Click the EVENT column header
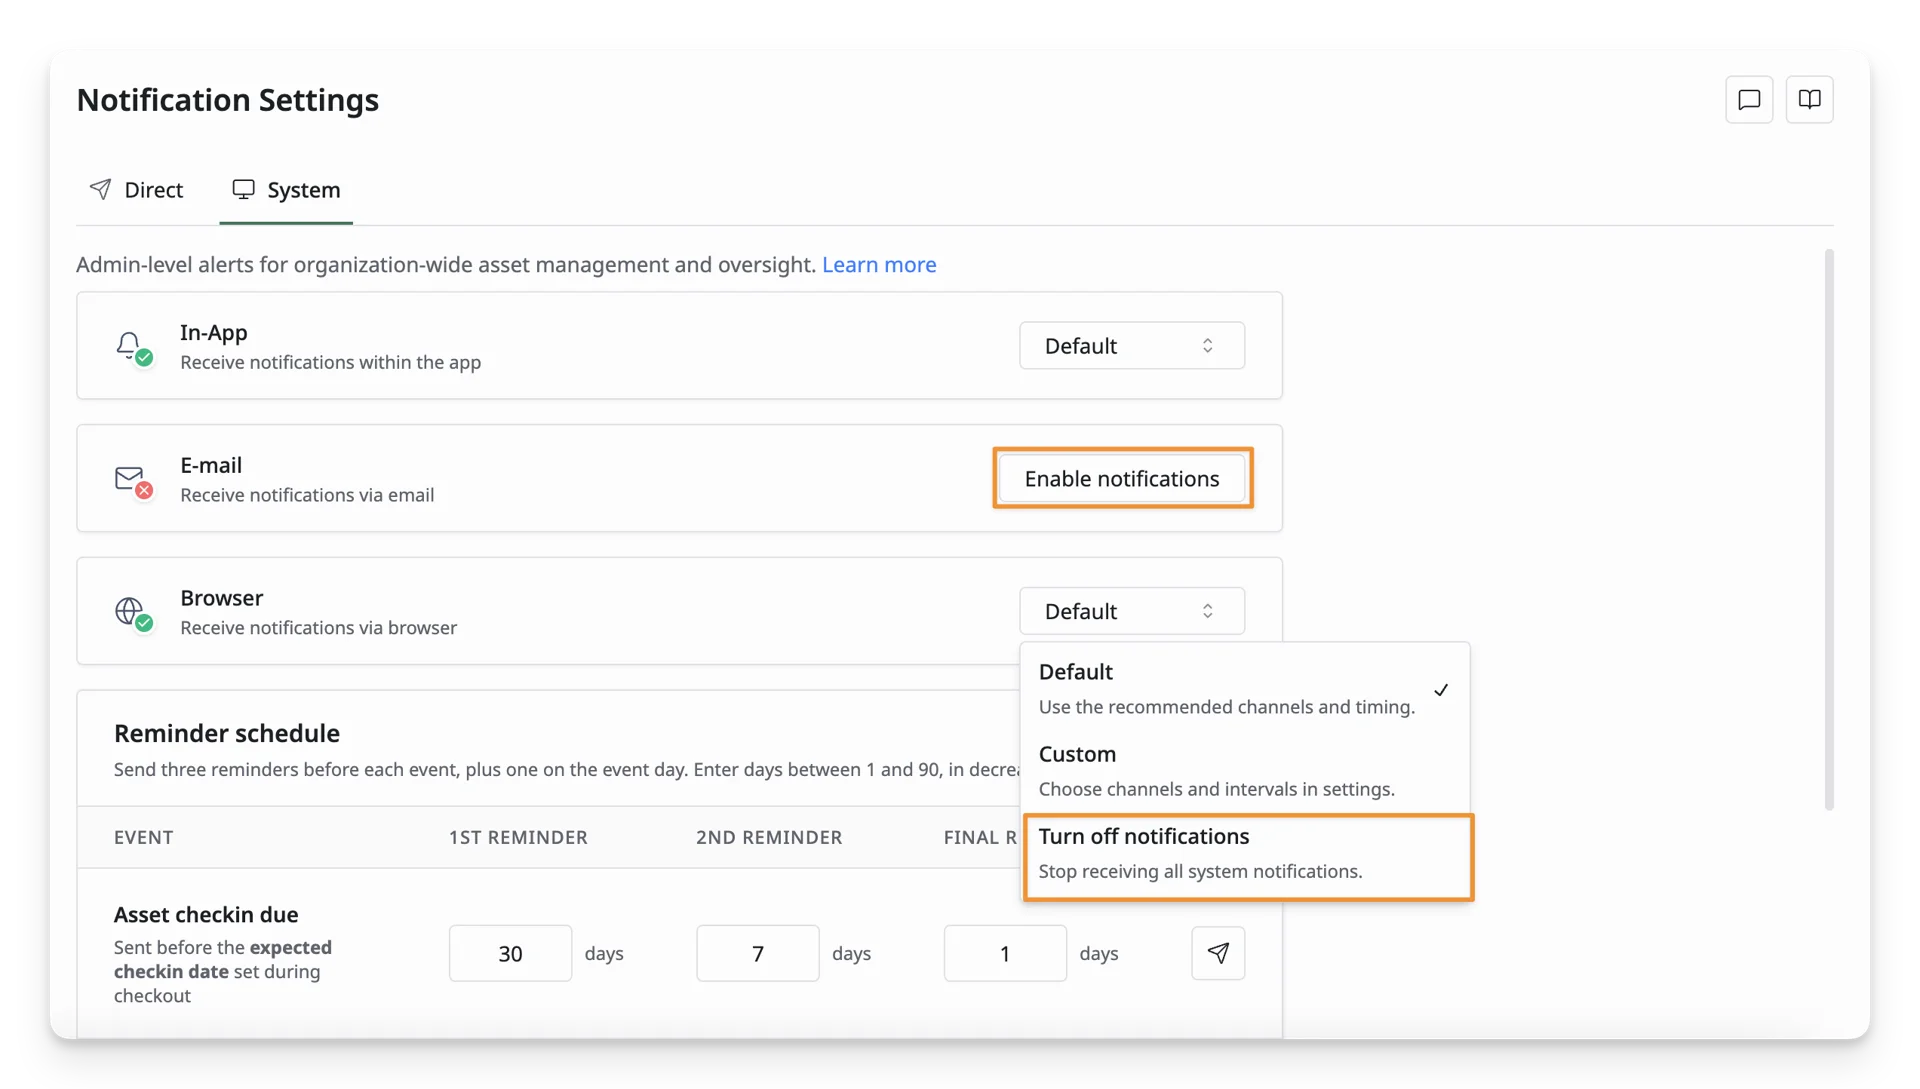The height and width of the screenshot is (1089, 1920). (144, 838)
